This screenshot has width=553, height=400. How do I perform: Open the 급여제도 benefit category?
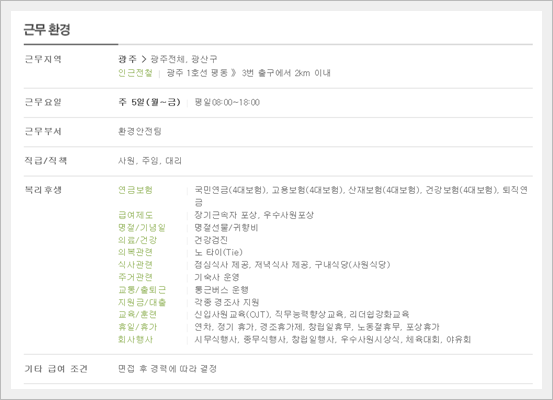coord(135,215)
